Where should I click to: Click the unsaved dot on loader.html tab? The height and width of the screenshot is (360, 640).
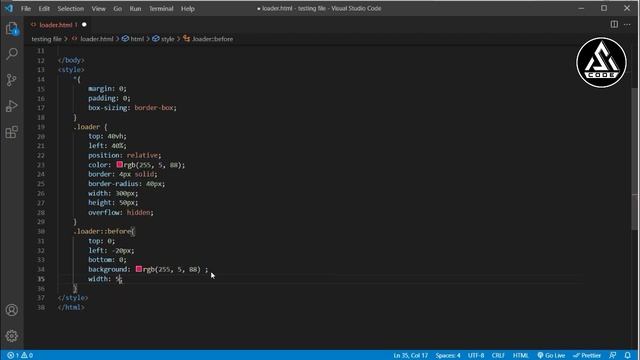[84, 25]
